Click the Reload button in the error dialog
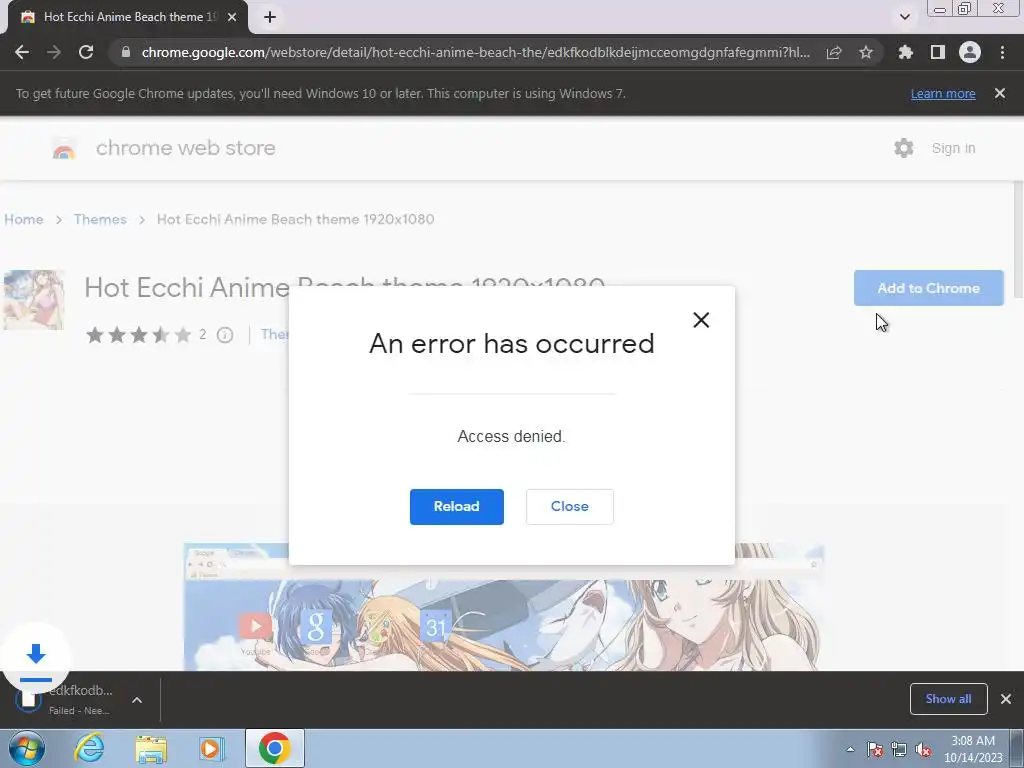The width and height of the screenshot is (1024, 768). pyautogui.click(x=456, y=507)
